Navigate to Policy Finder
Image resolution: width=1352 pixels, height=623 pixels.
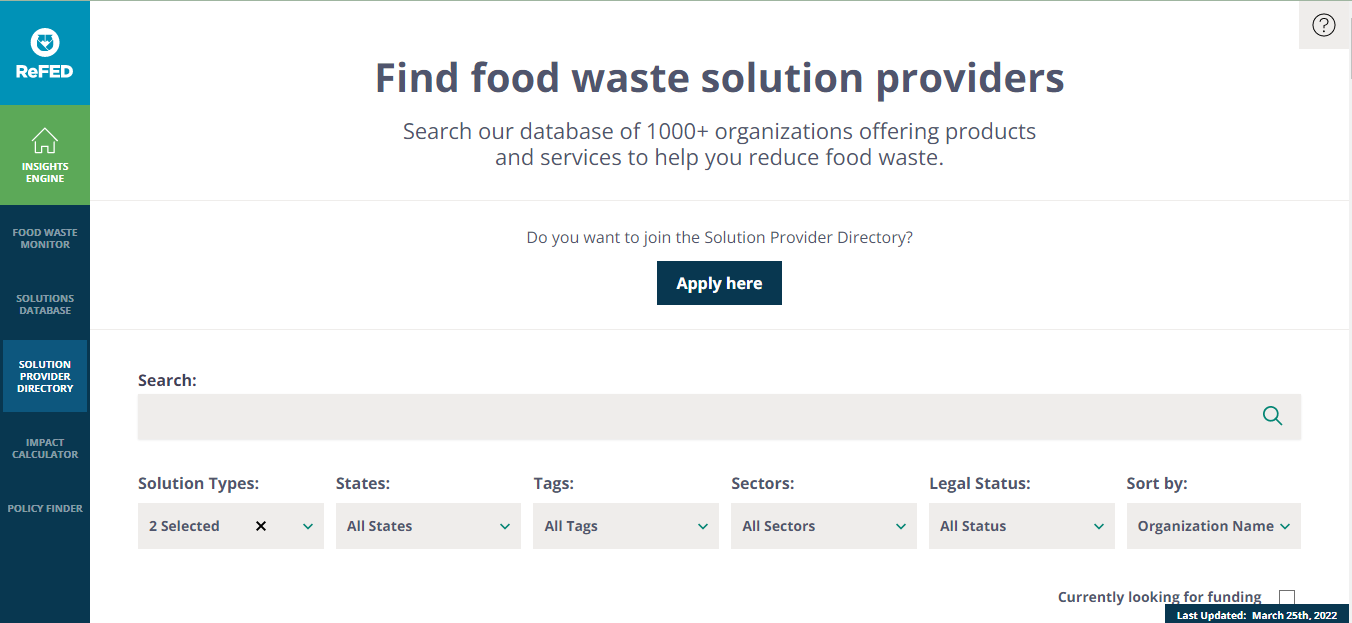pos(45,508)
